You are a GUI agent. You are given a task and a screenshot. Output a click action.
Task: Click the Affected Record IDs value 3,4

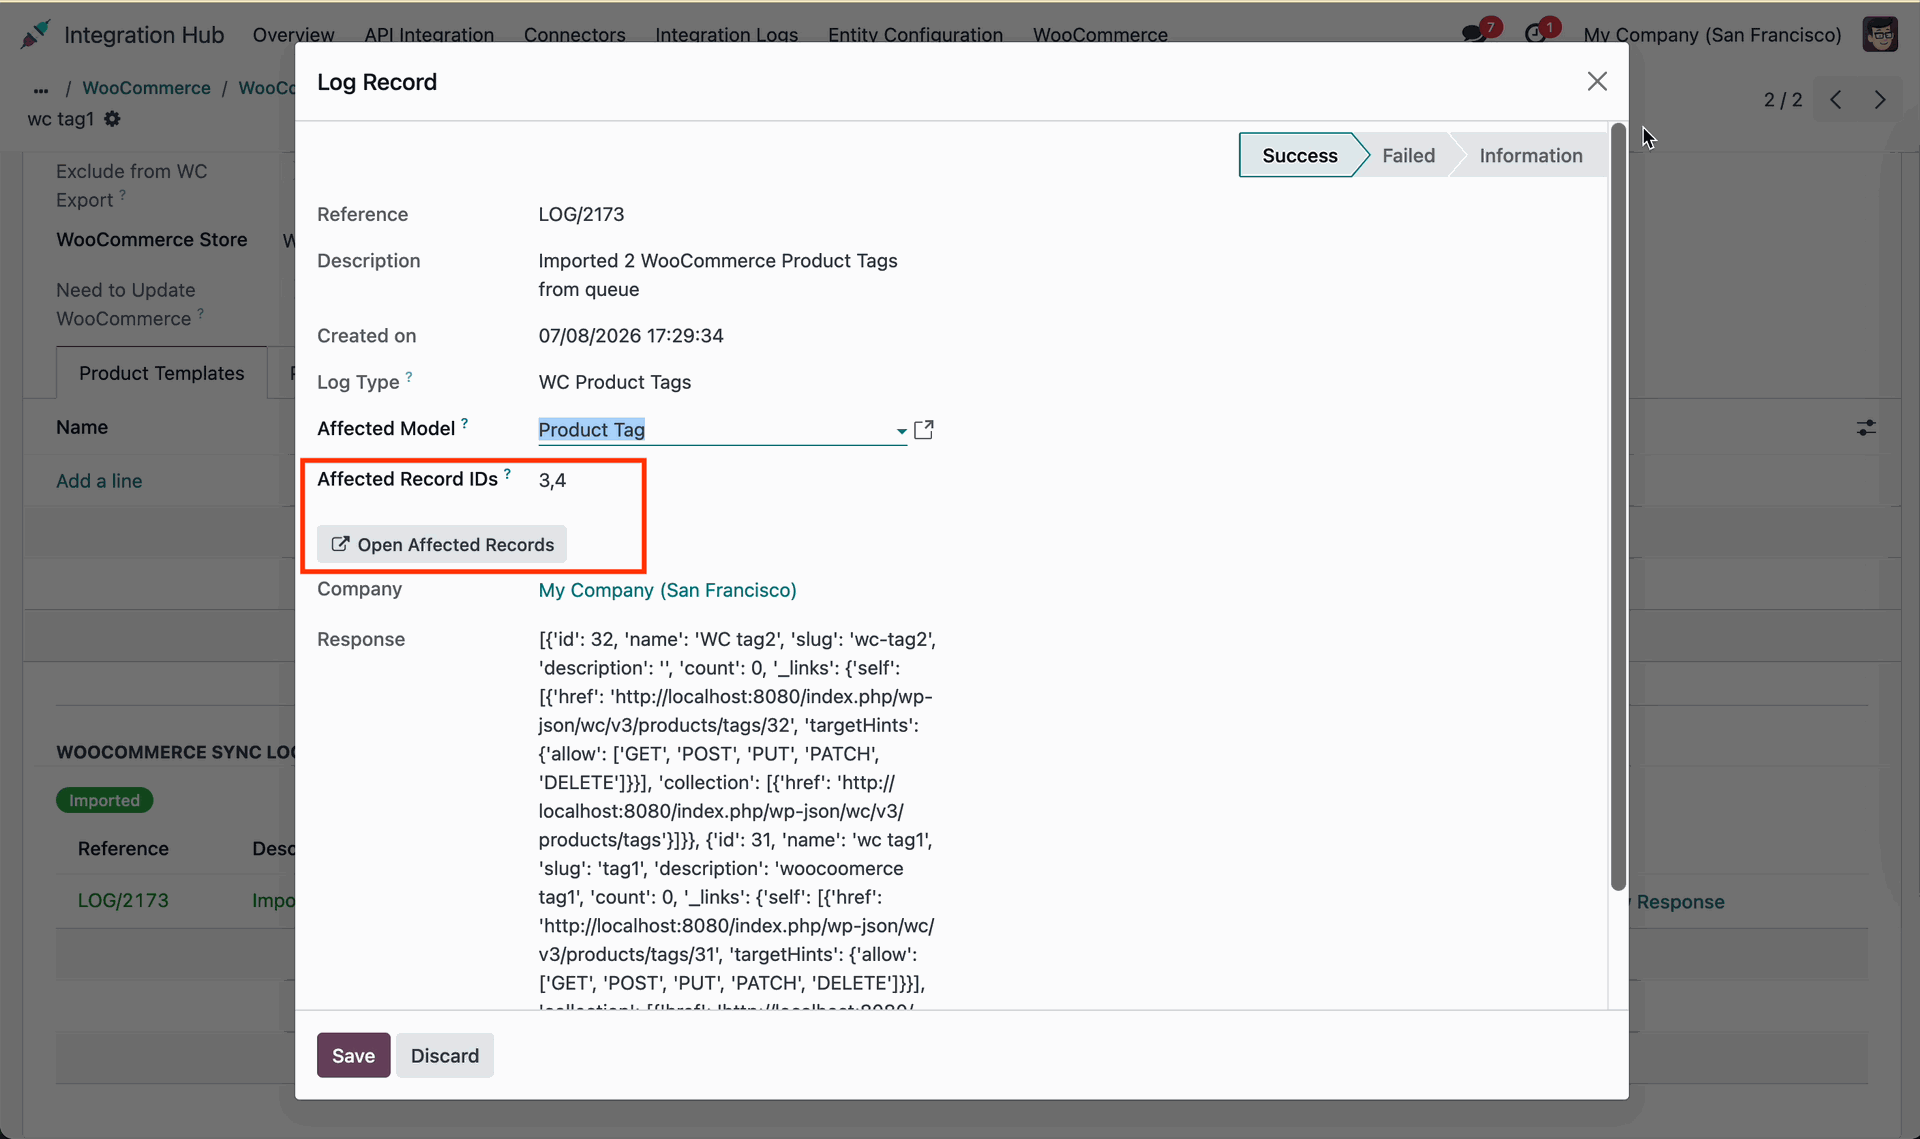(552, 480)
